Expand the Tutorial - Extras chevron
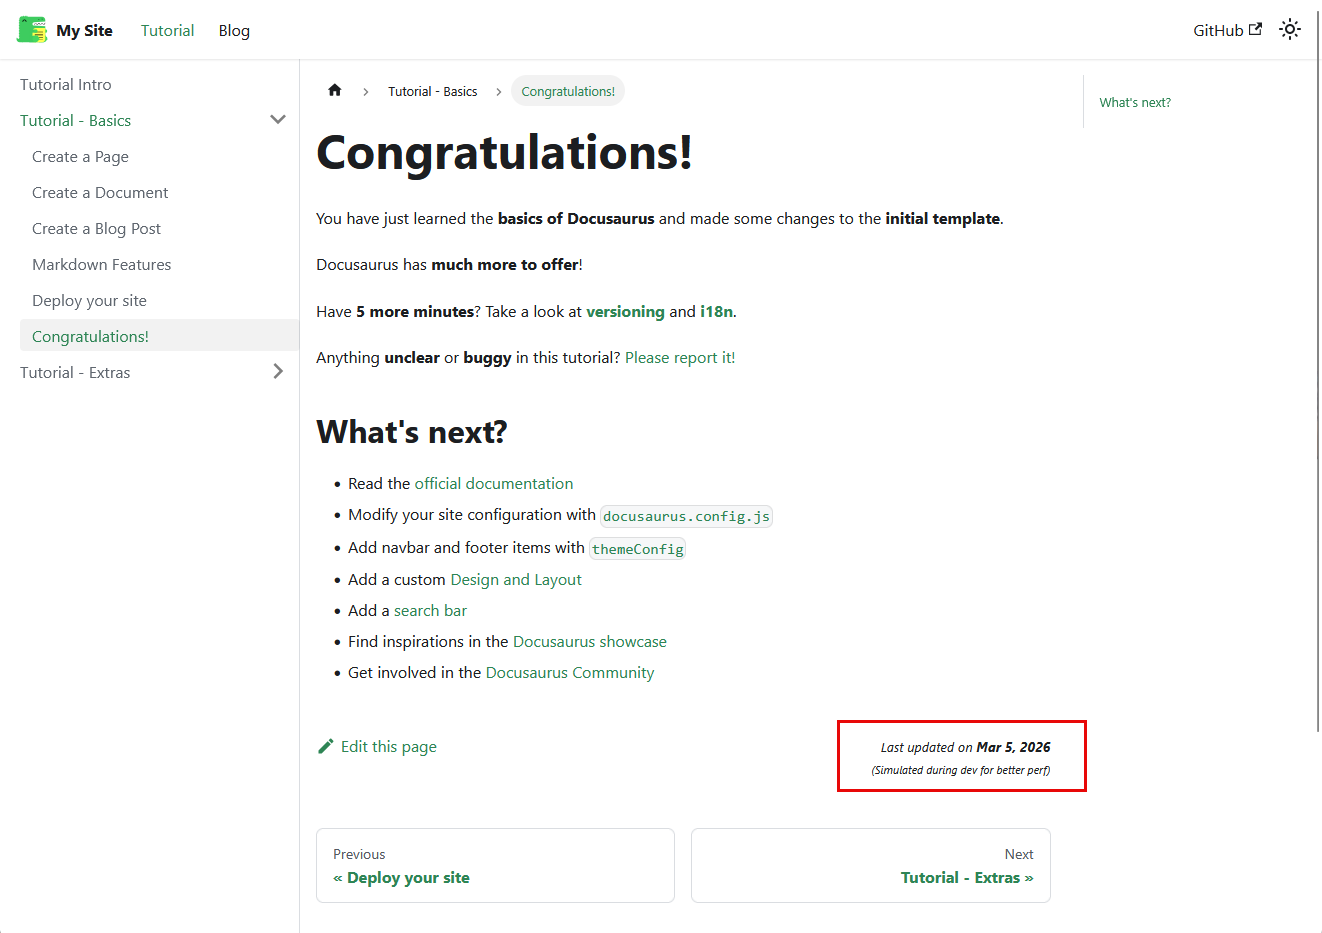The height and width of the screenshot is (933, 1322). coord(278,372)
